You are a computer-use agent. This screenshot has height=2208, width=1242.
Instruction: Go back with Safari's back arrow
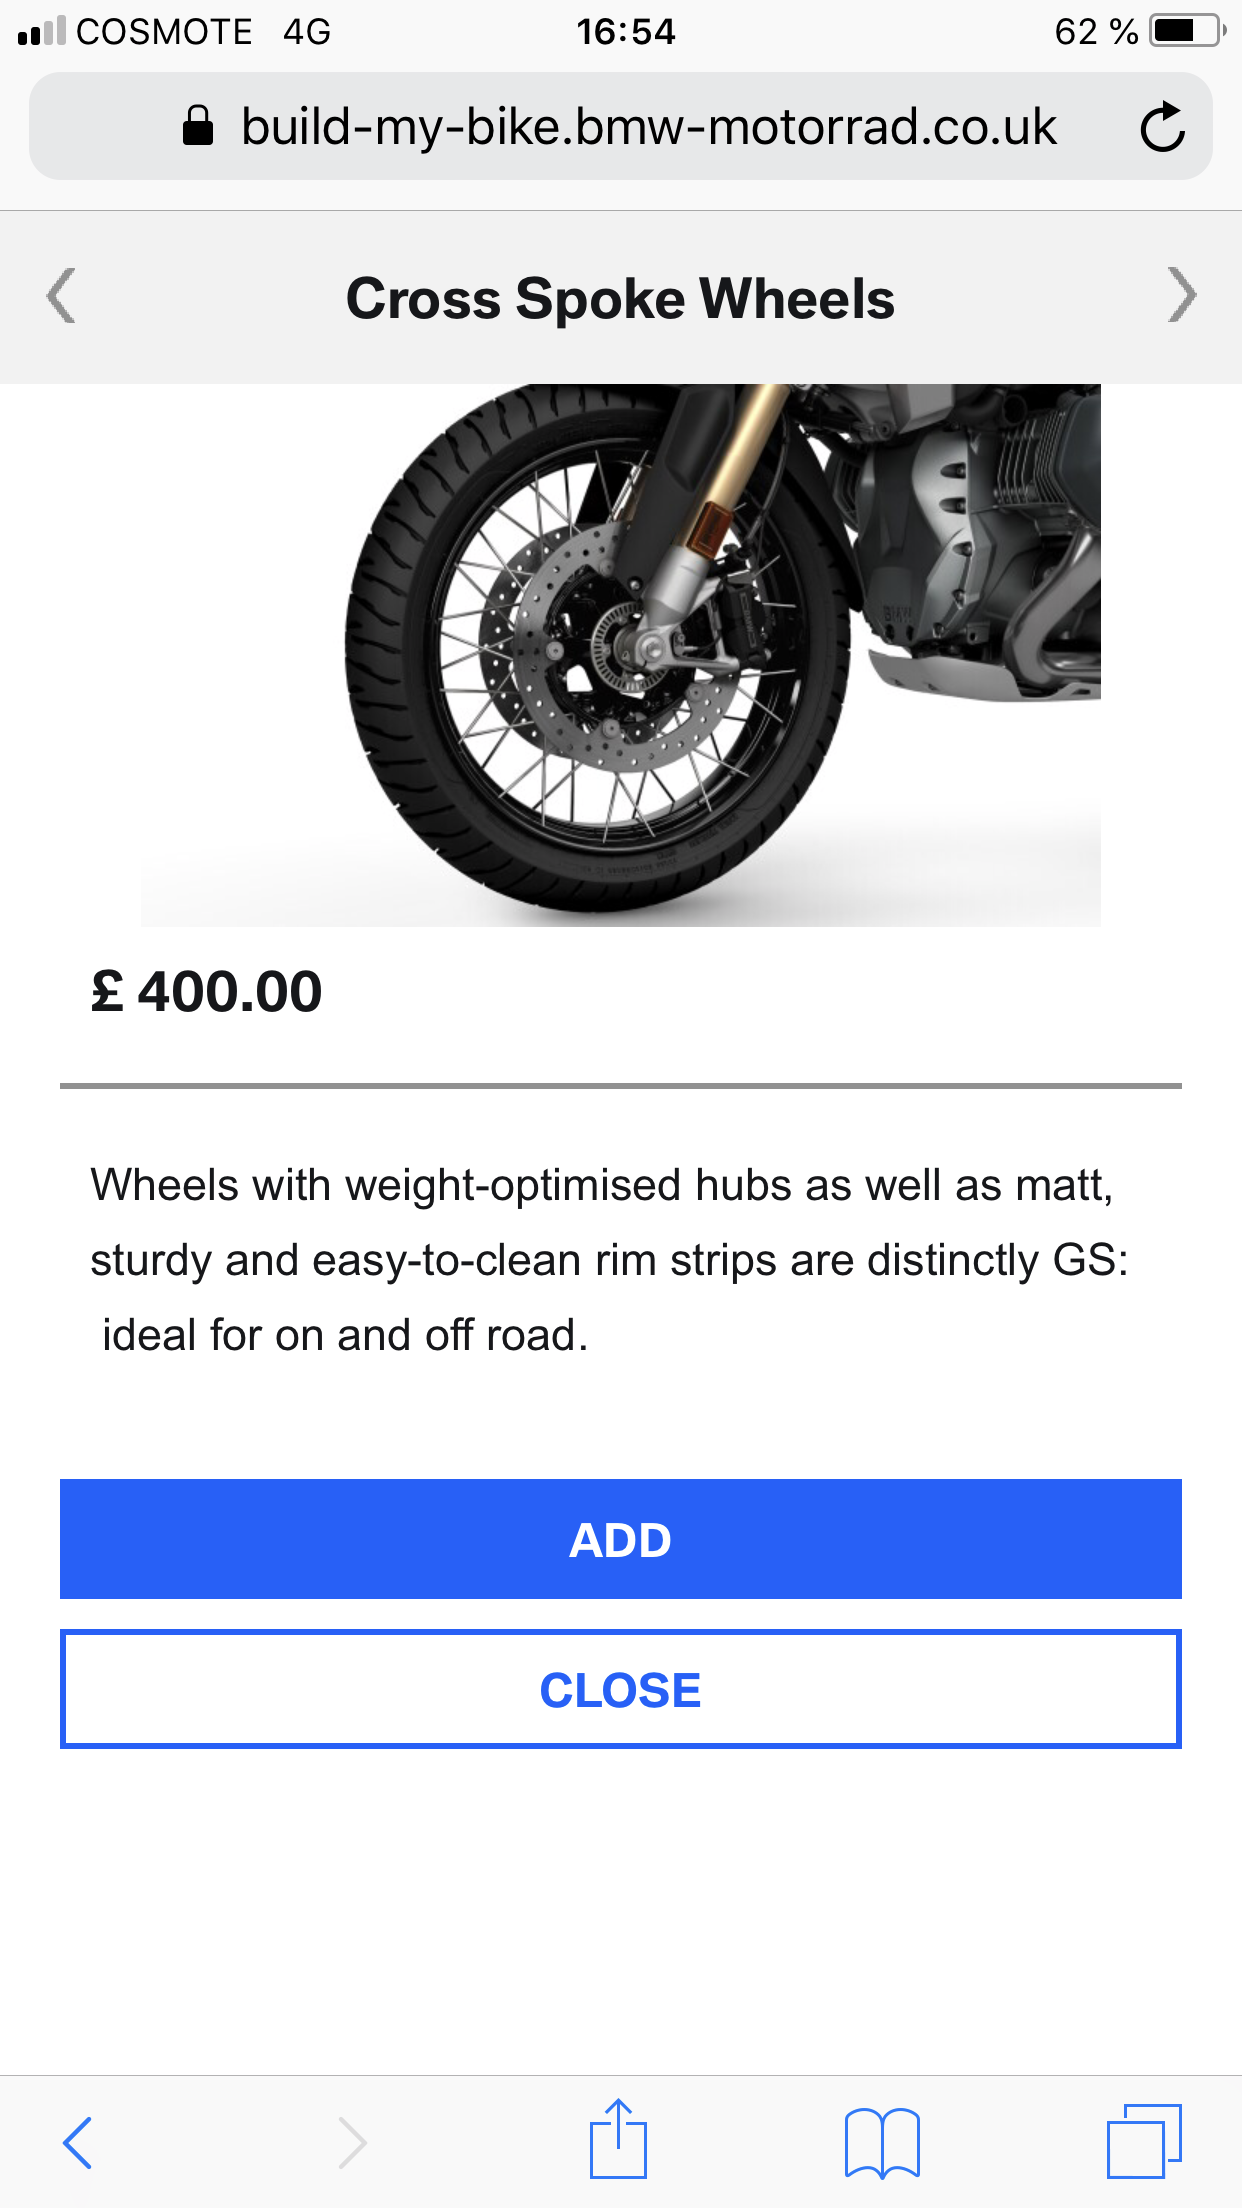pyautogui.click(x=78, y=2142)
